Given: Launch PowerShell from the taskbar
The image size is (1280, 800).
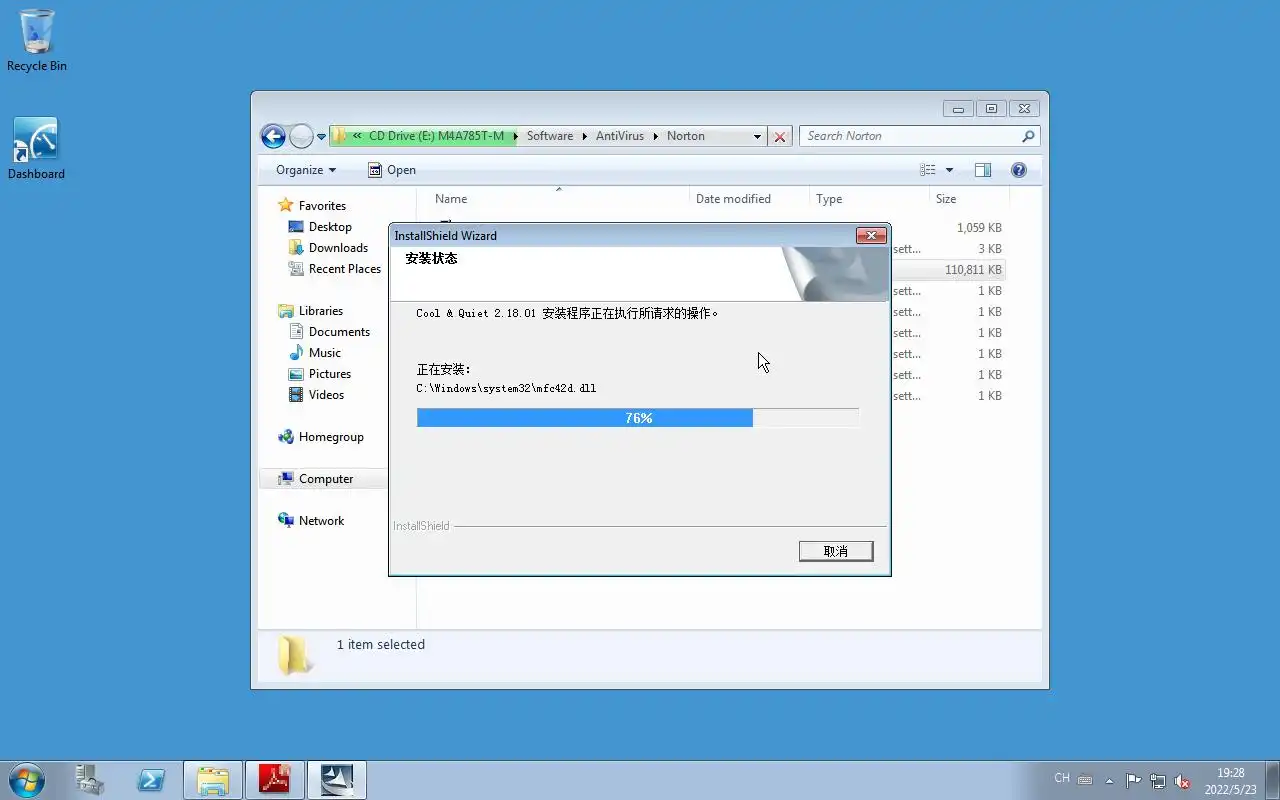Looking at the screenshot, I should tap(151, 780).
